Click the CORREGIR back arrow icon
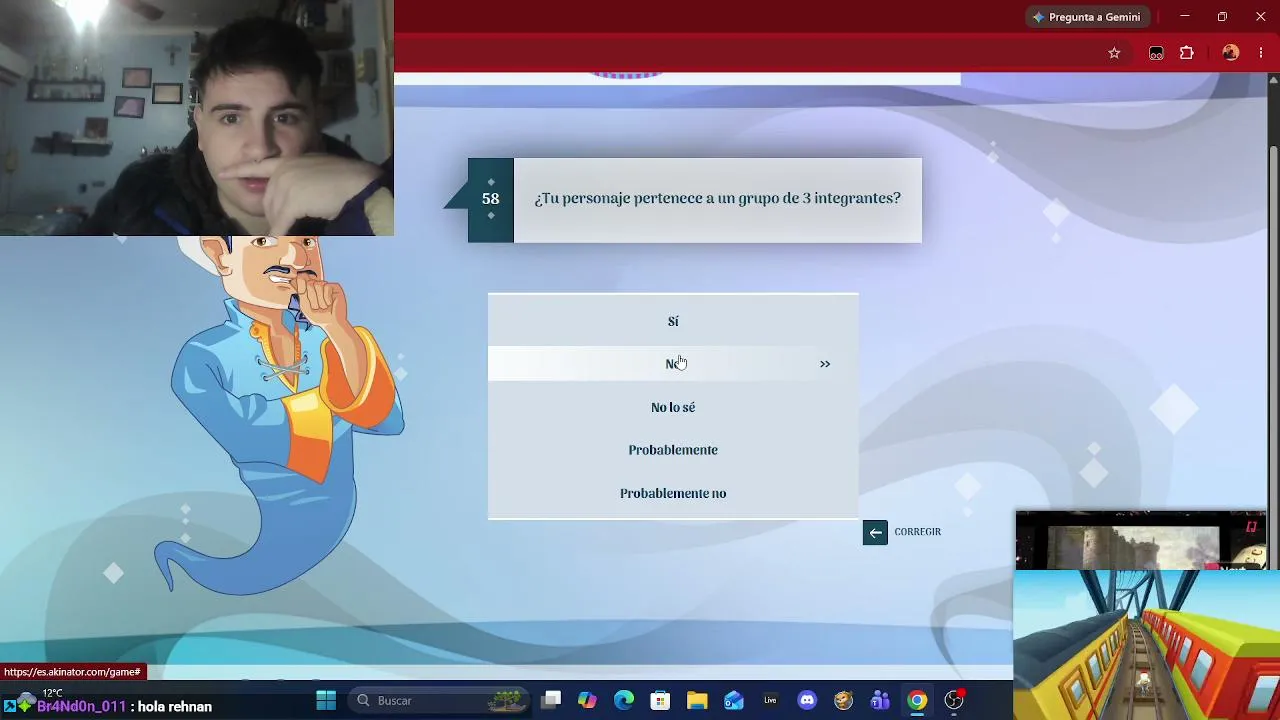Screen dimensions: 1280x720 tap(875, 532)
